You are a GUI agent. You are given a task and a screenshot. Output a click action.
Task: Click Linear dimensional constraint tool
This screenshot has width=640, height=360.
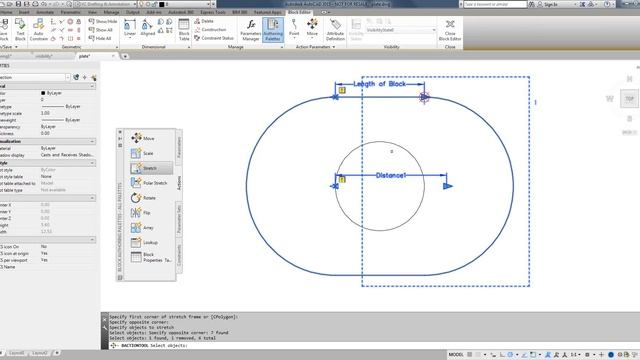130,29
